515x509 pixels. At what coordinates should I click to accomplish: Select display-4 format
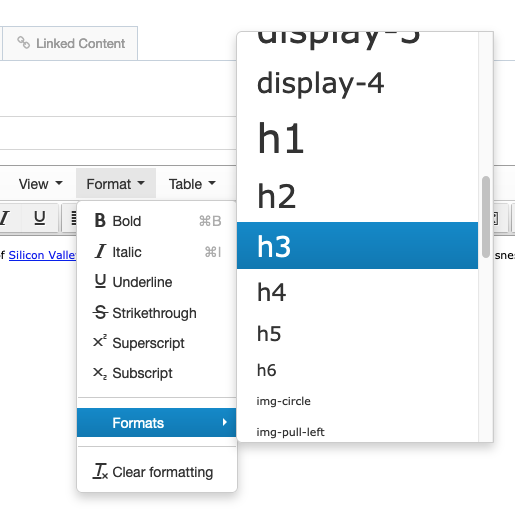click(x=357, y=83)
